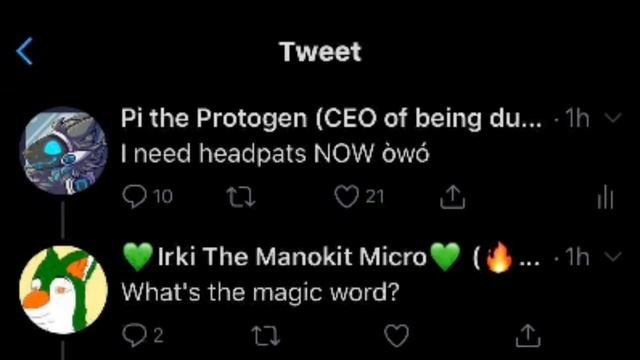Open dropdown chevron on Pi's tweet

click(613, 118)
